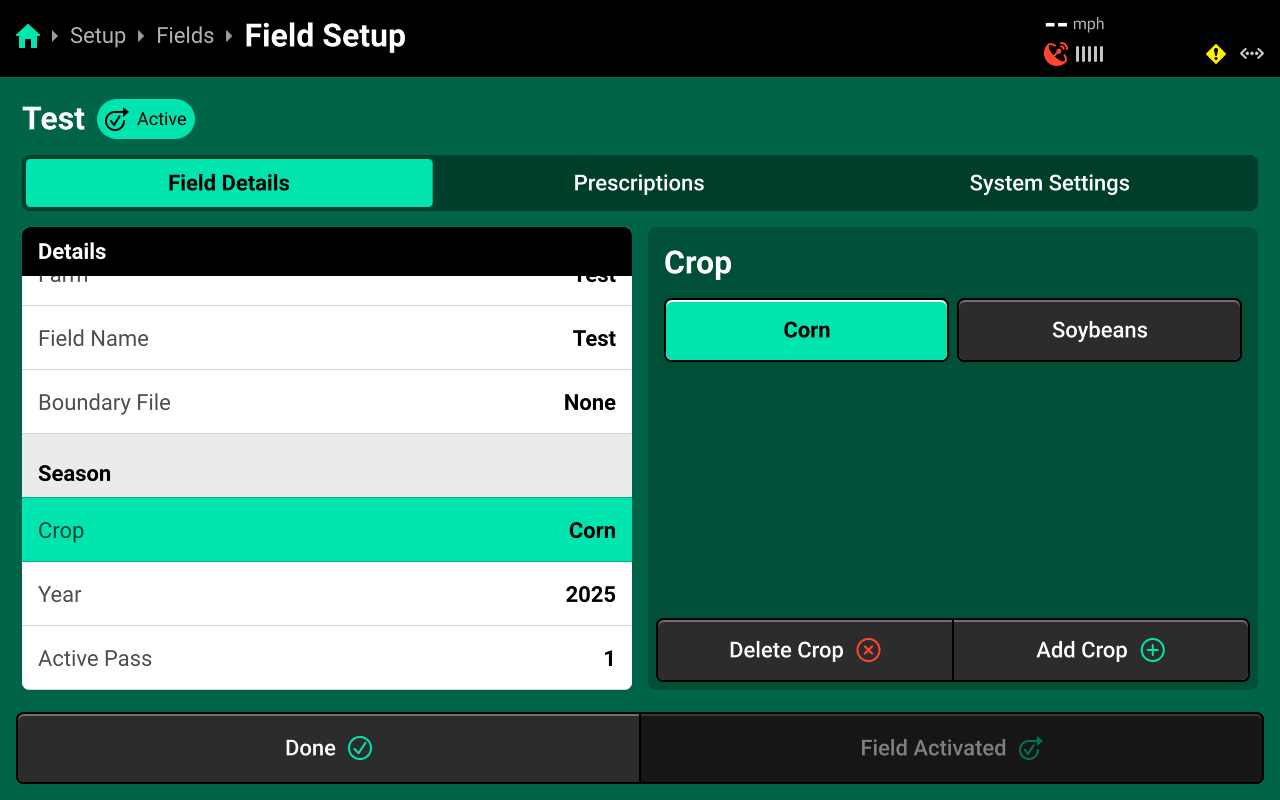The height and width of the screenshot is (800, 1280).
Task: Confirm with the Done button
Action: 328,748
